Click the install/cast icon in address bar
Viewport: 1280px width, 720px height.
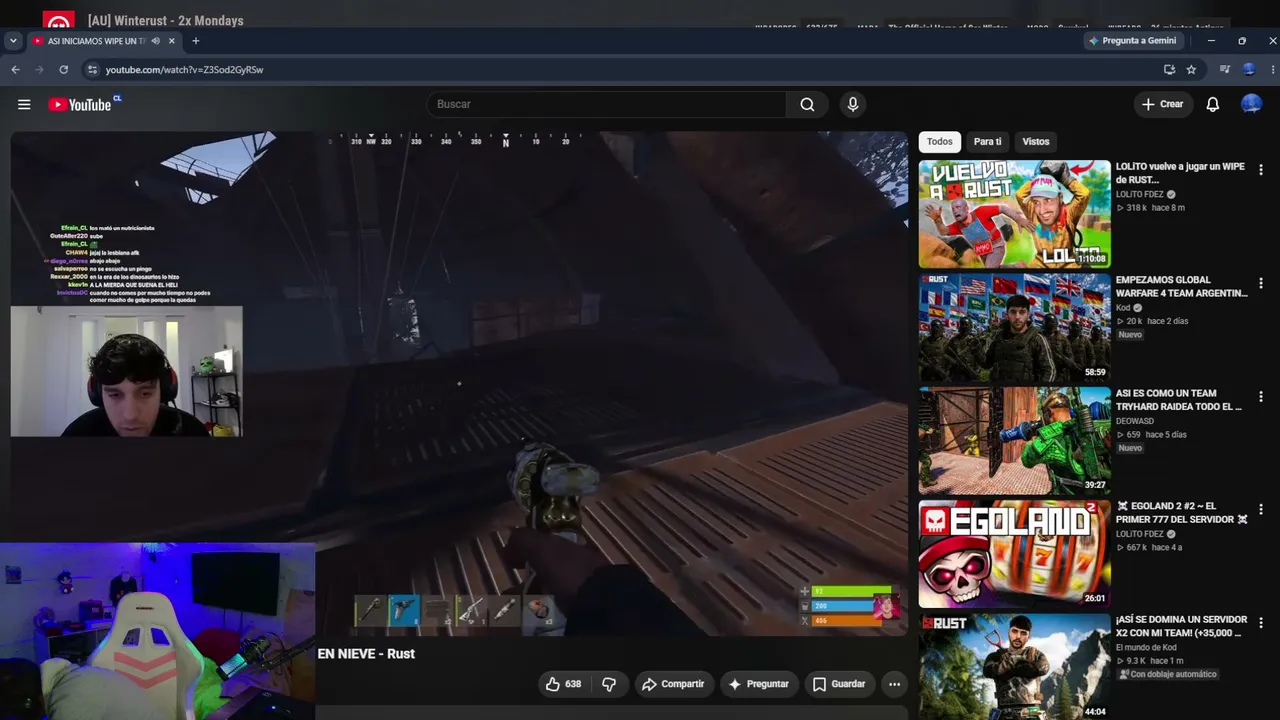[x=1169, y=69]
